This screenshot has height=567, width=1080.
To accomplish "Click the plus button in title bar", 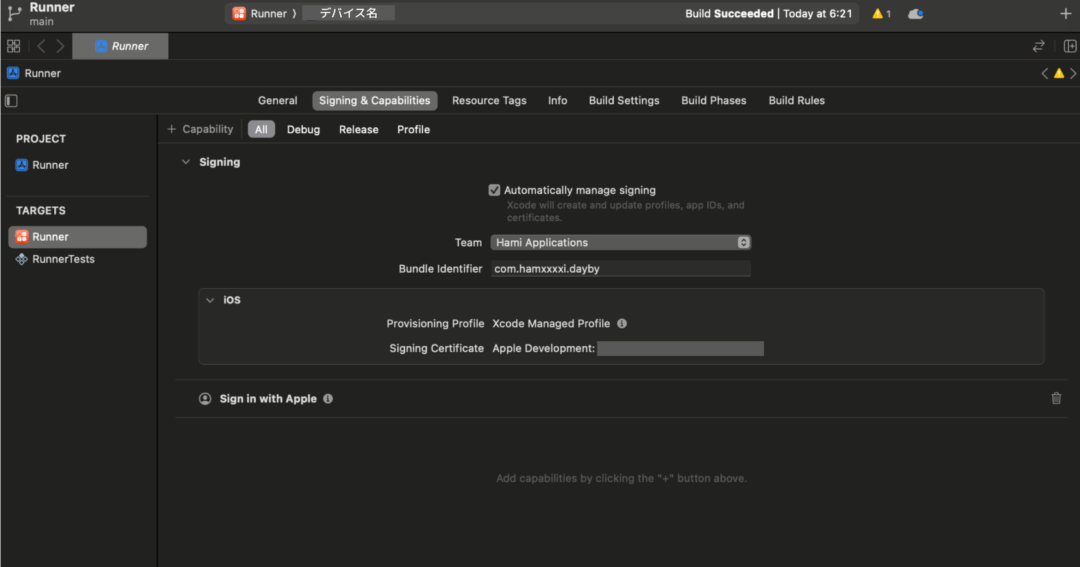I will tap(1066, 14).
